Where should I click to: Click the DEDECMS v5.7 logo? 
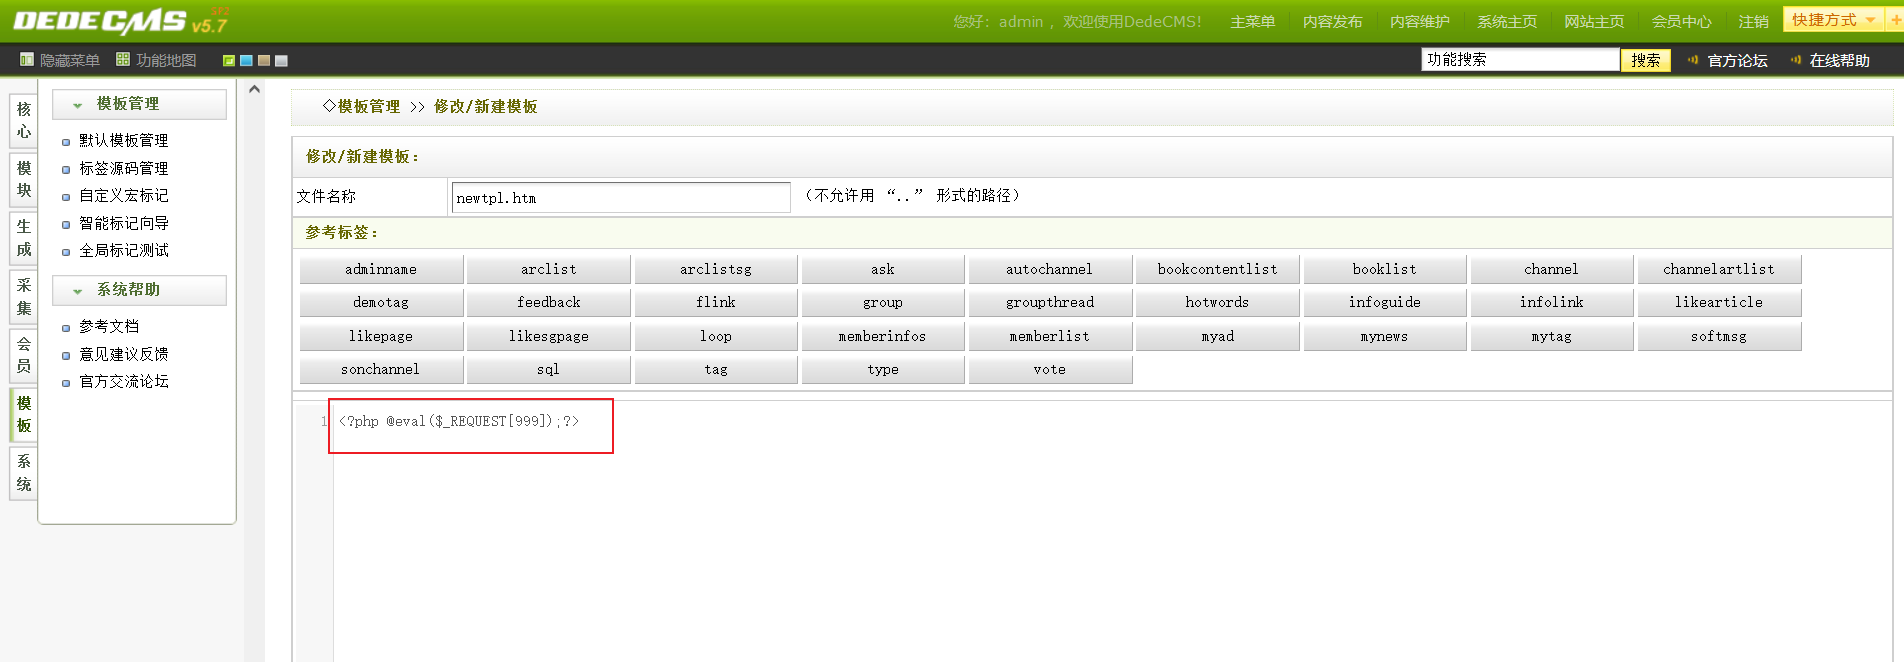click(x=120, y=21)
